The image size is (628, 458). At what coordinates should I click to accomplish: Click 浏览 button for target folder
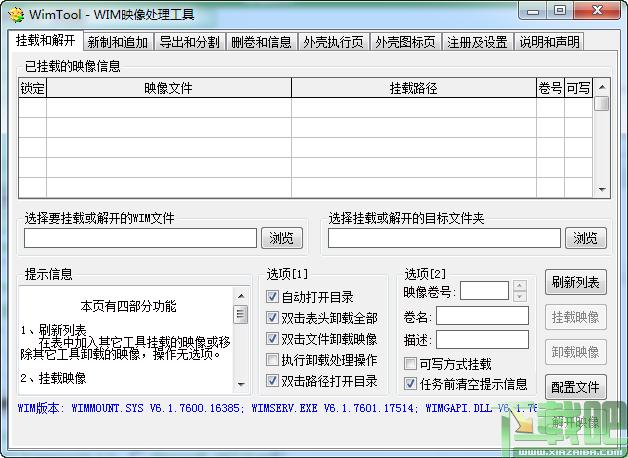click(586, 238)
